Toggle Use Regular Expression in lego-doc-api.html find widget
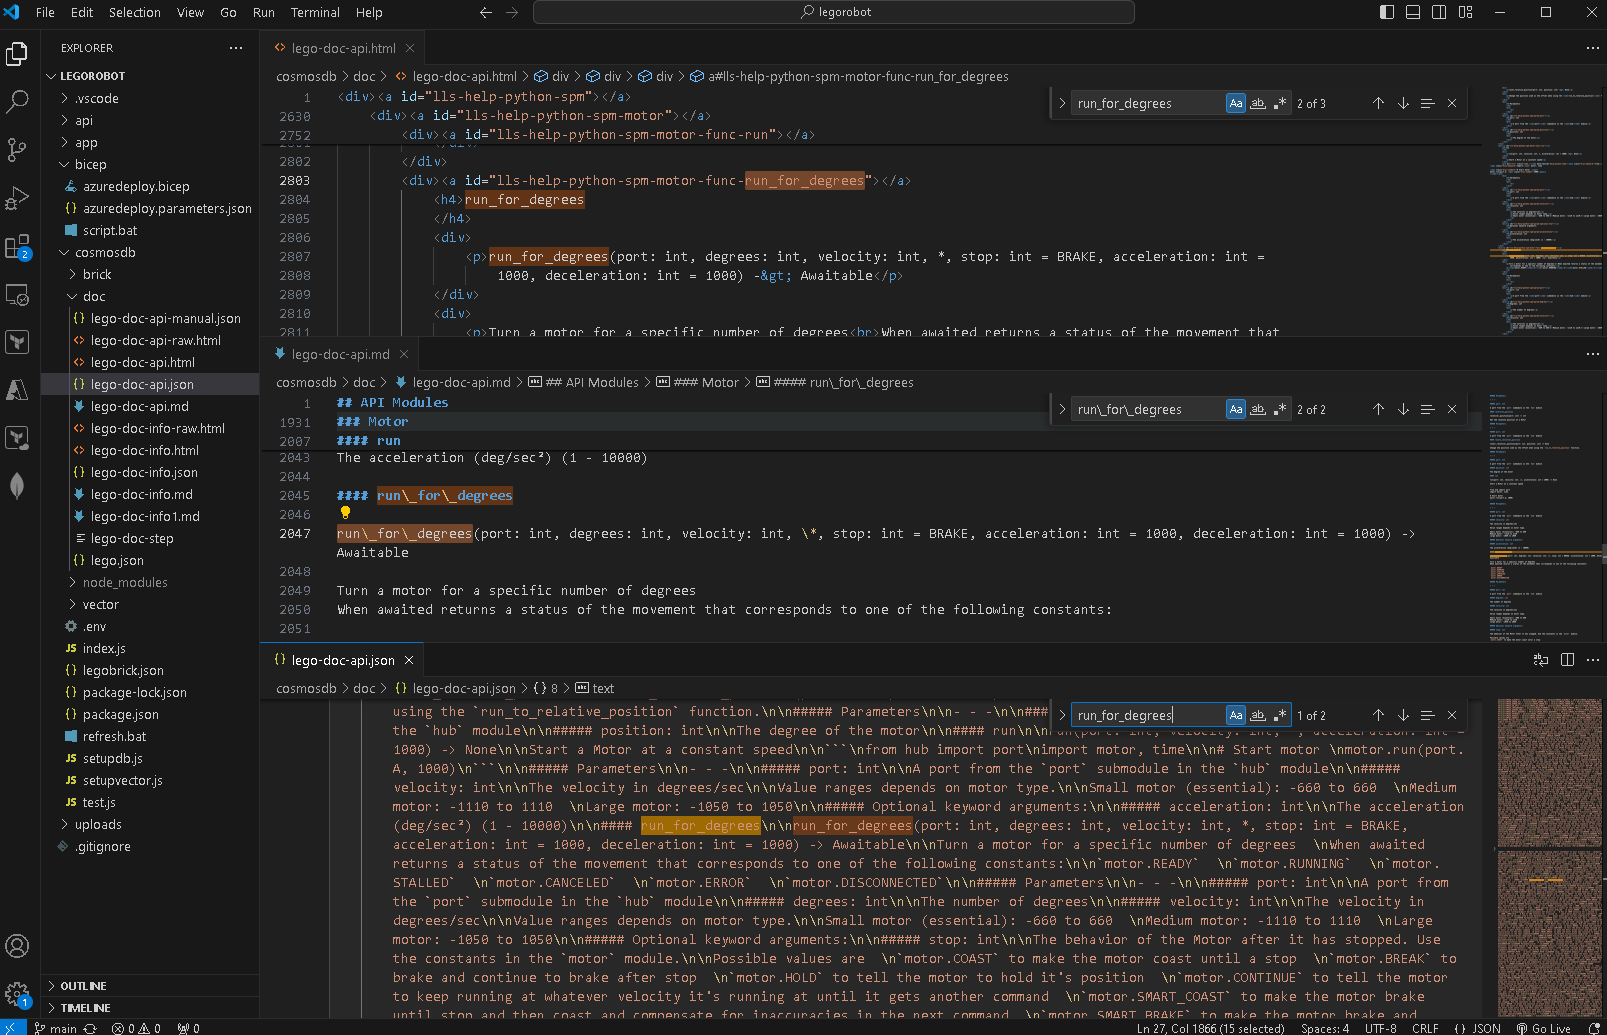 tap(1280, 103)
